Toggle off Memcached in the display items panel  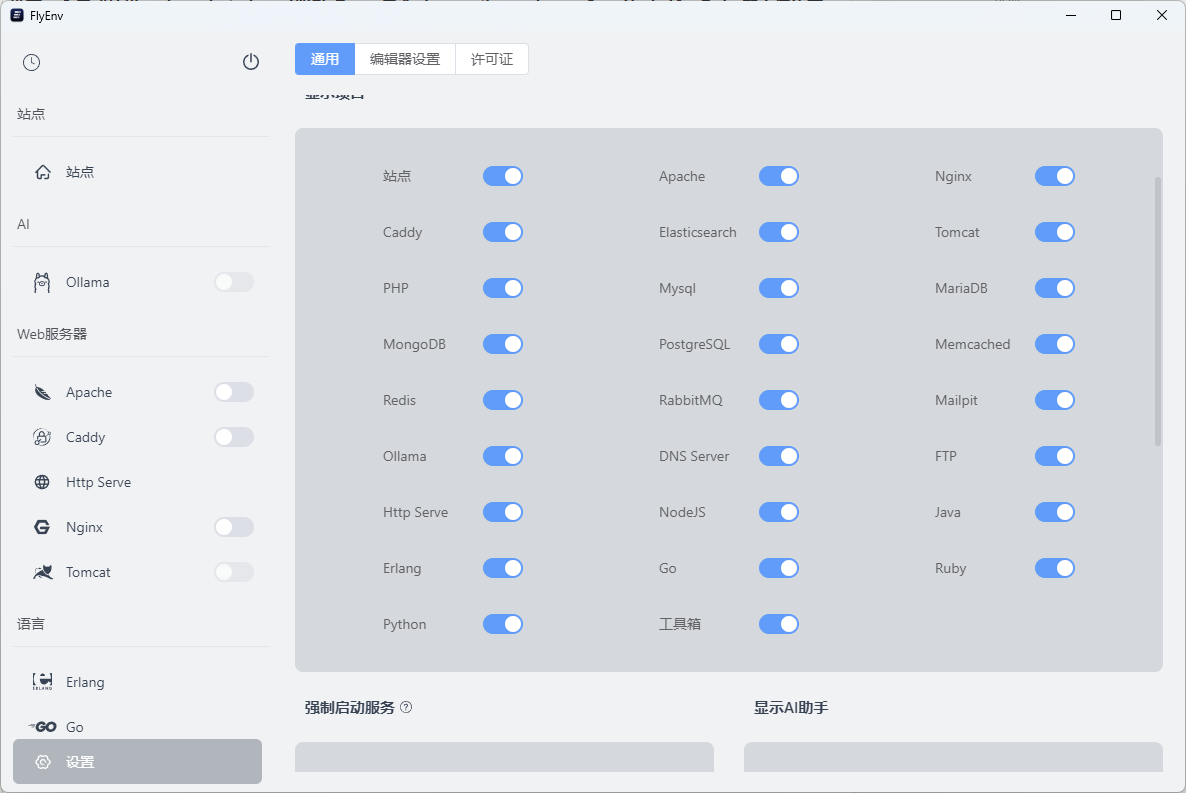click(x=1055, y=344)
